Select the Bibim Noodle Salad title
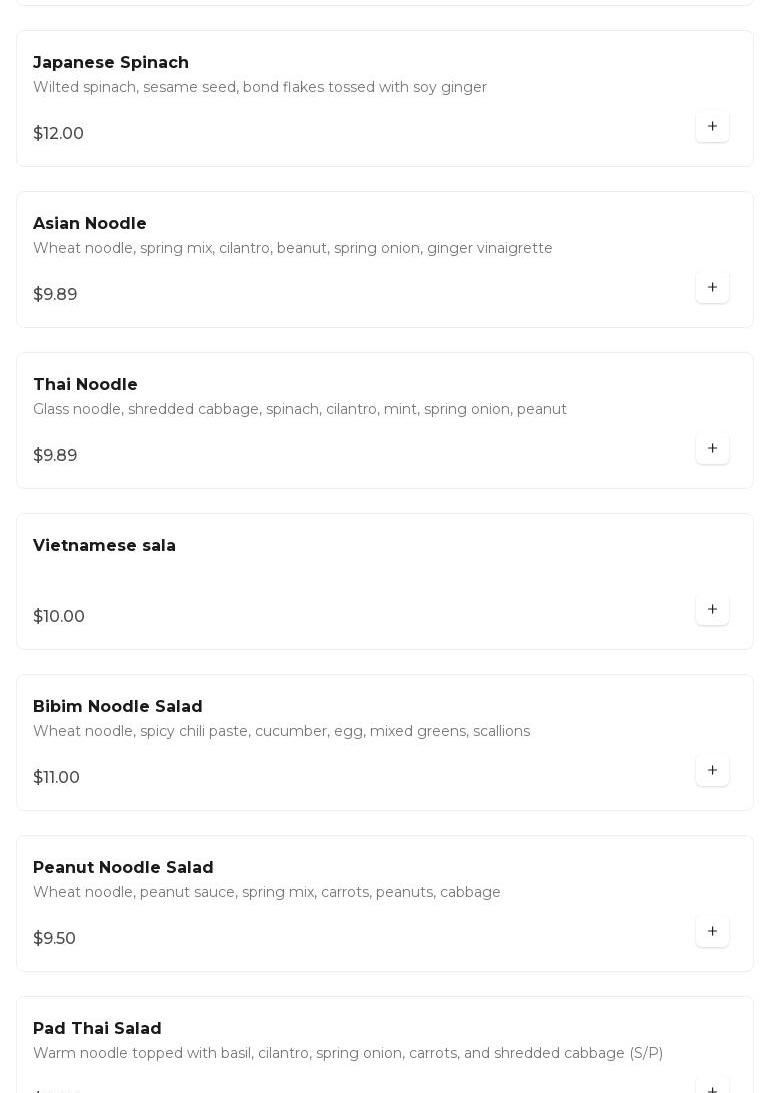The height and width of the screenshot is (1093, 770). (x=118, y=707)
